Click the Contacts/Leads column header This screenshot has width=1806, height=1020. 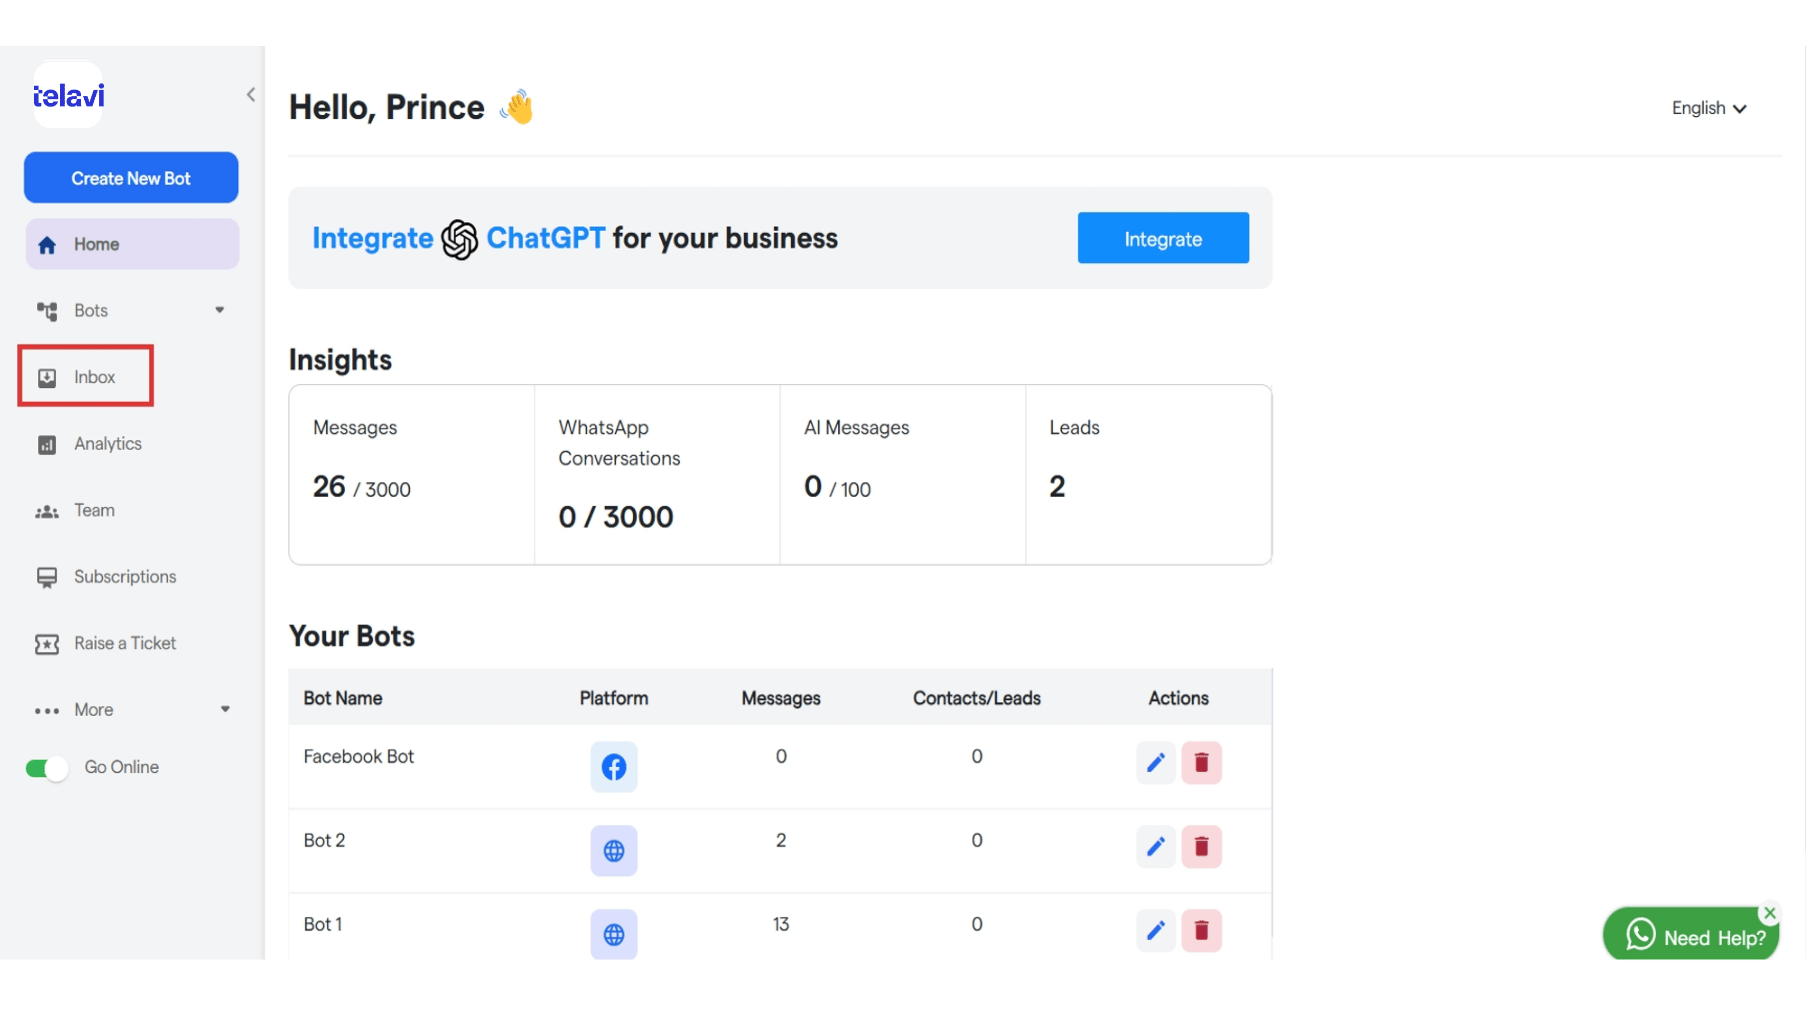click(977, 698)
